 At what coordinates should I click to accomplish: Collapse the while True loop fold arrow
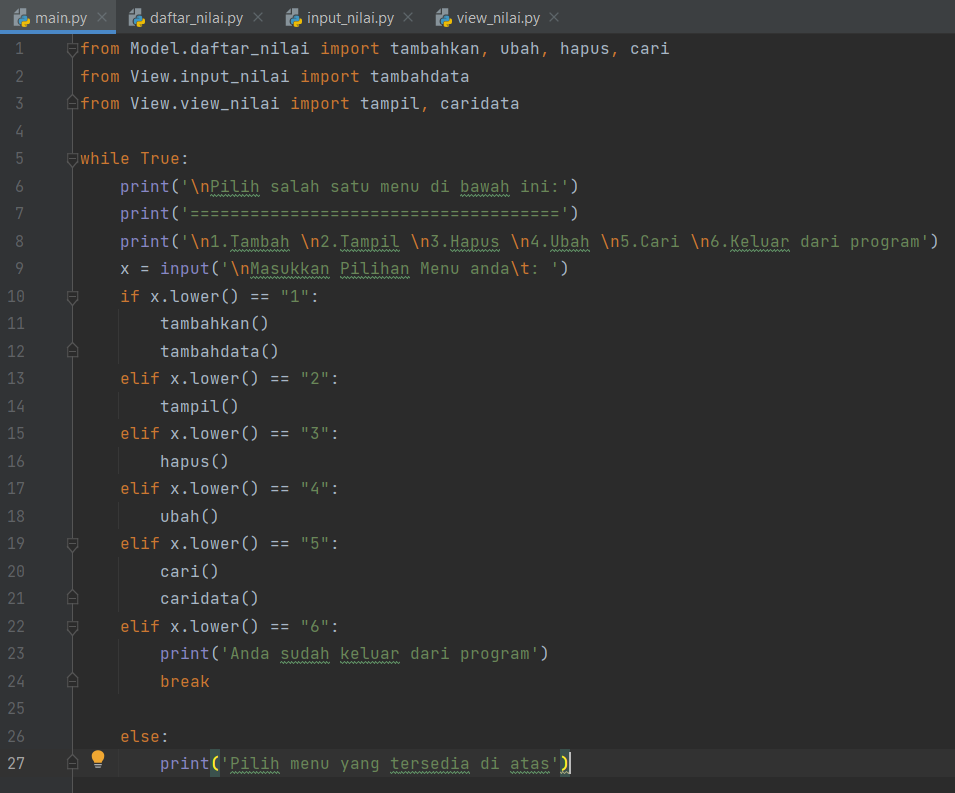pyautogui.click(x=70, y=157)
